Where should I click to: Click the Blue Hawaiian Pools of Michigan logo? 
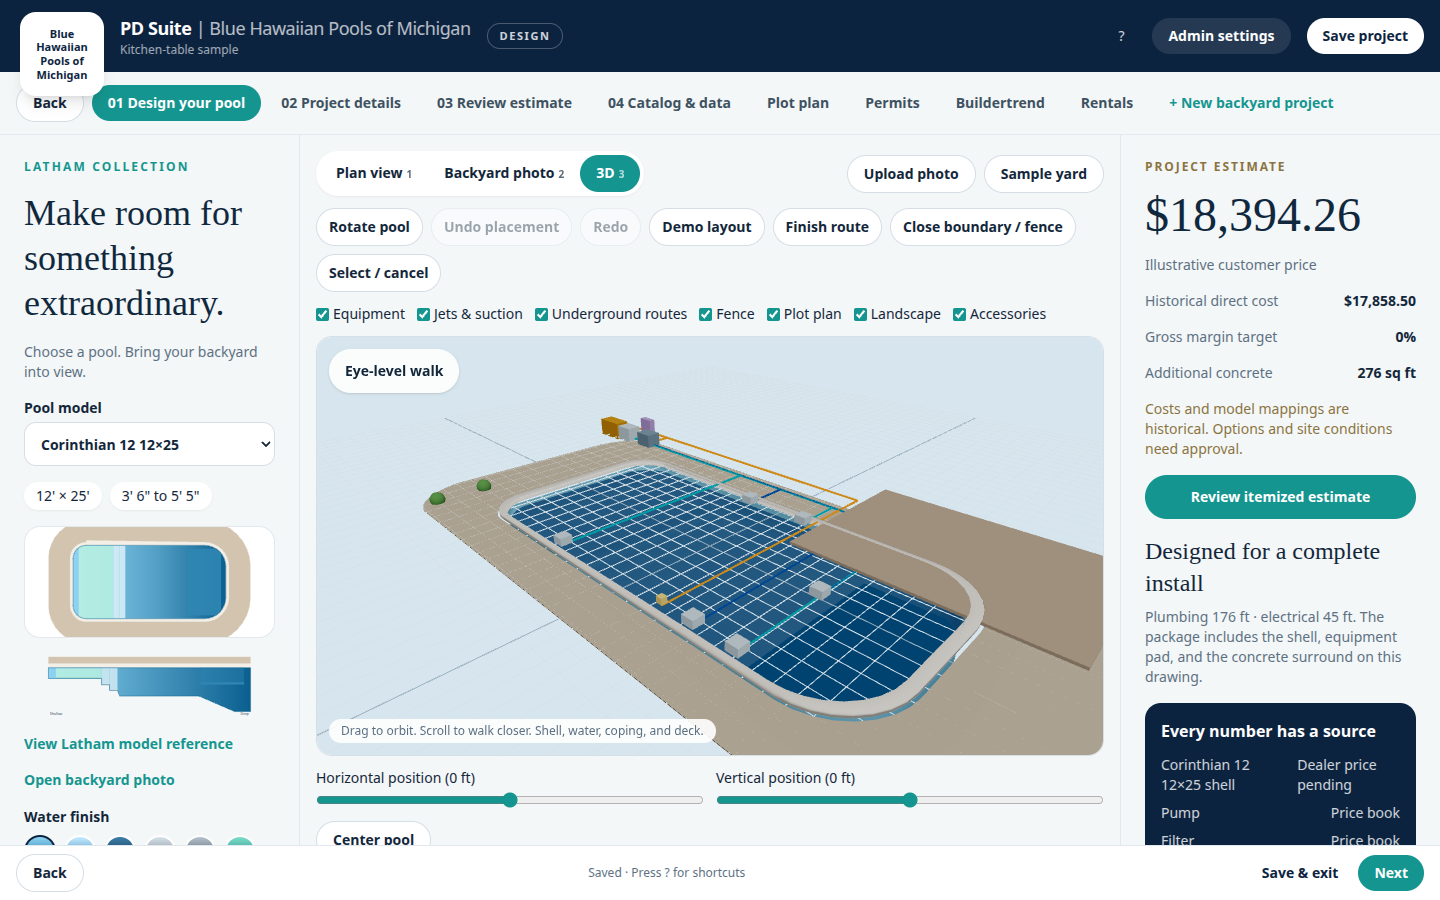click(62, 54)
